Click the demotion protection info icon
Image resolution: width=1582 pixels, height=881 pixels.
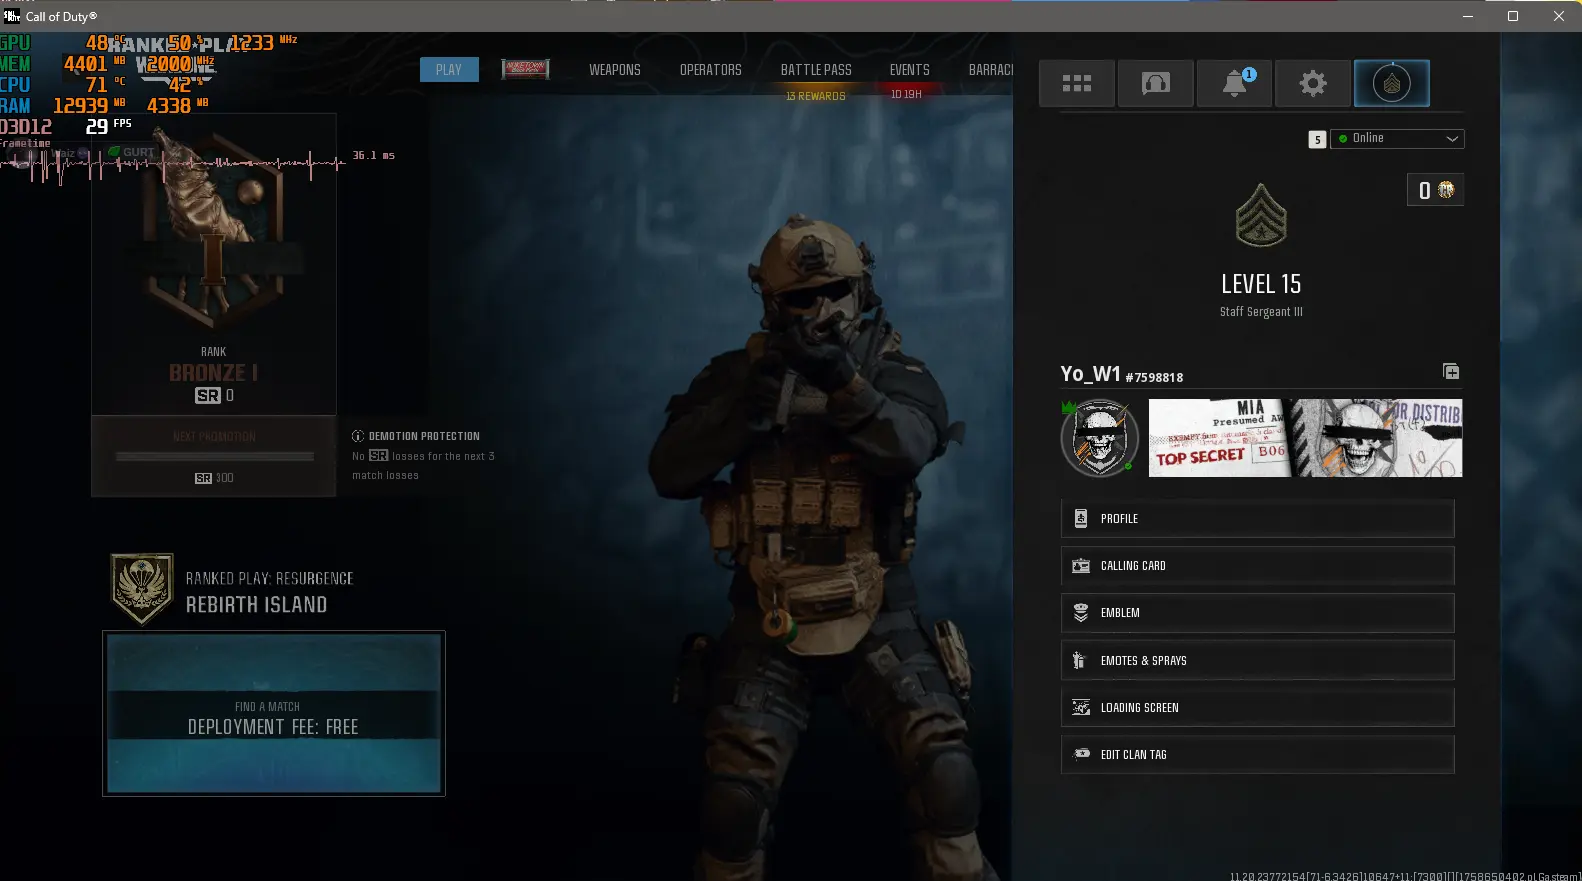pos(358,436)
